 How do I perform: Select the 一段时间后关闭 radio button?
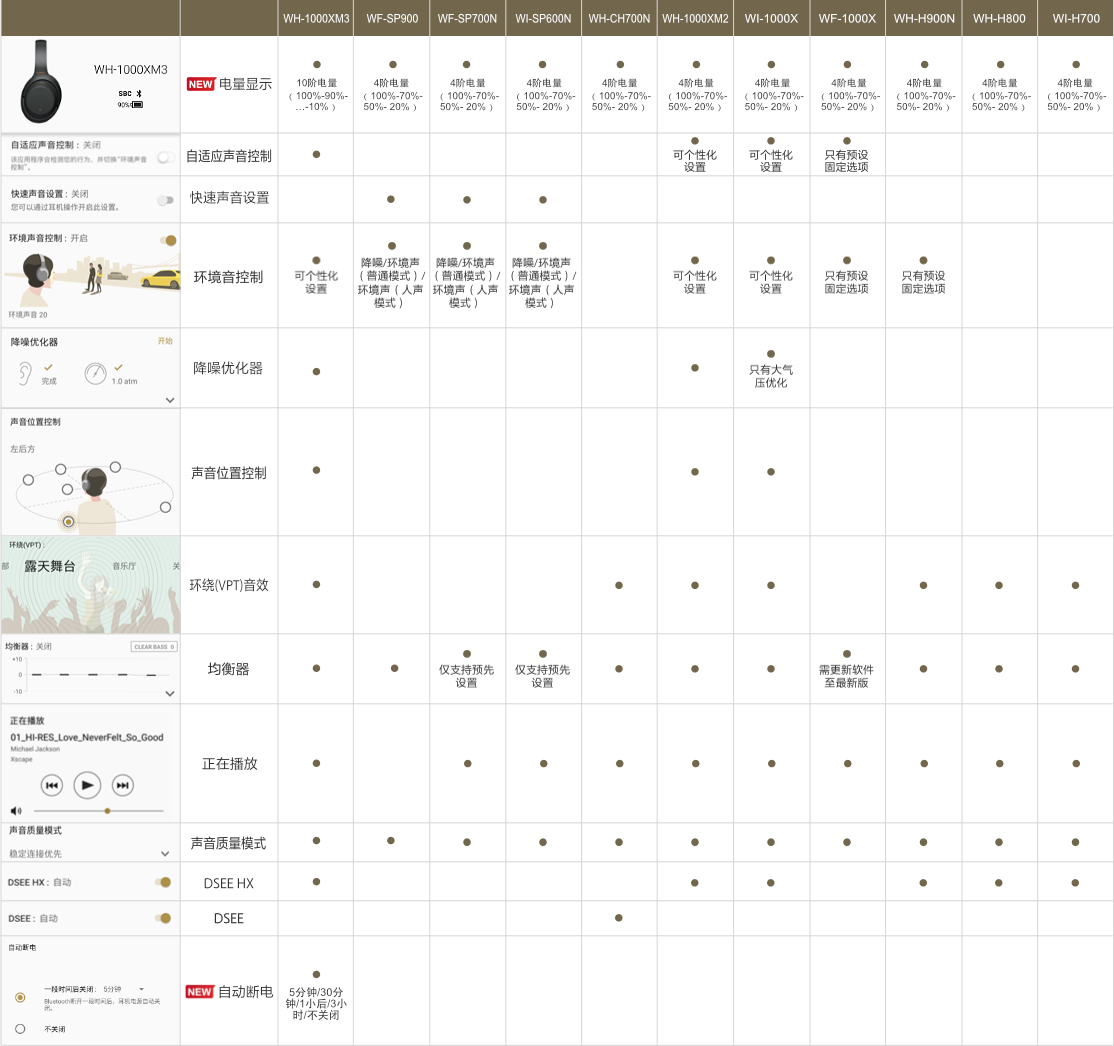[x=20, y=998]
